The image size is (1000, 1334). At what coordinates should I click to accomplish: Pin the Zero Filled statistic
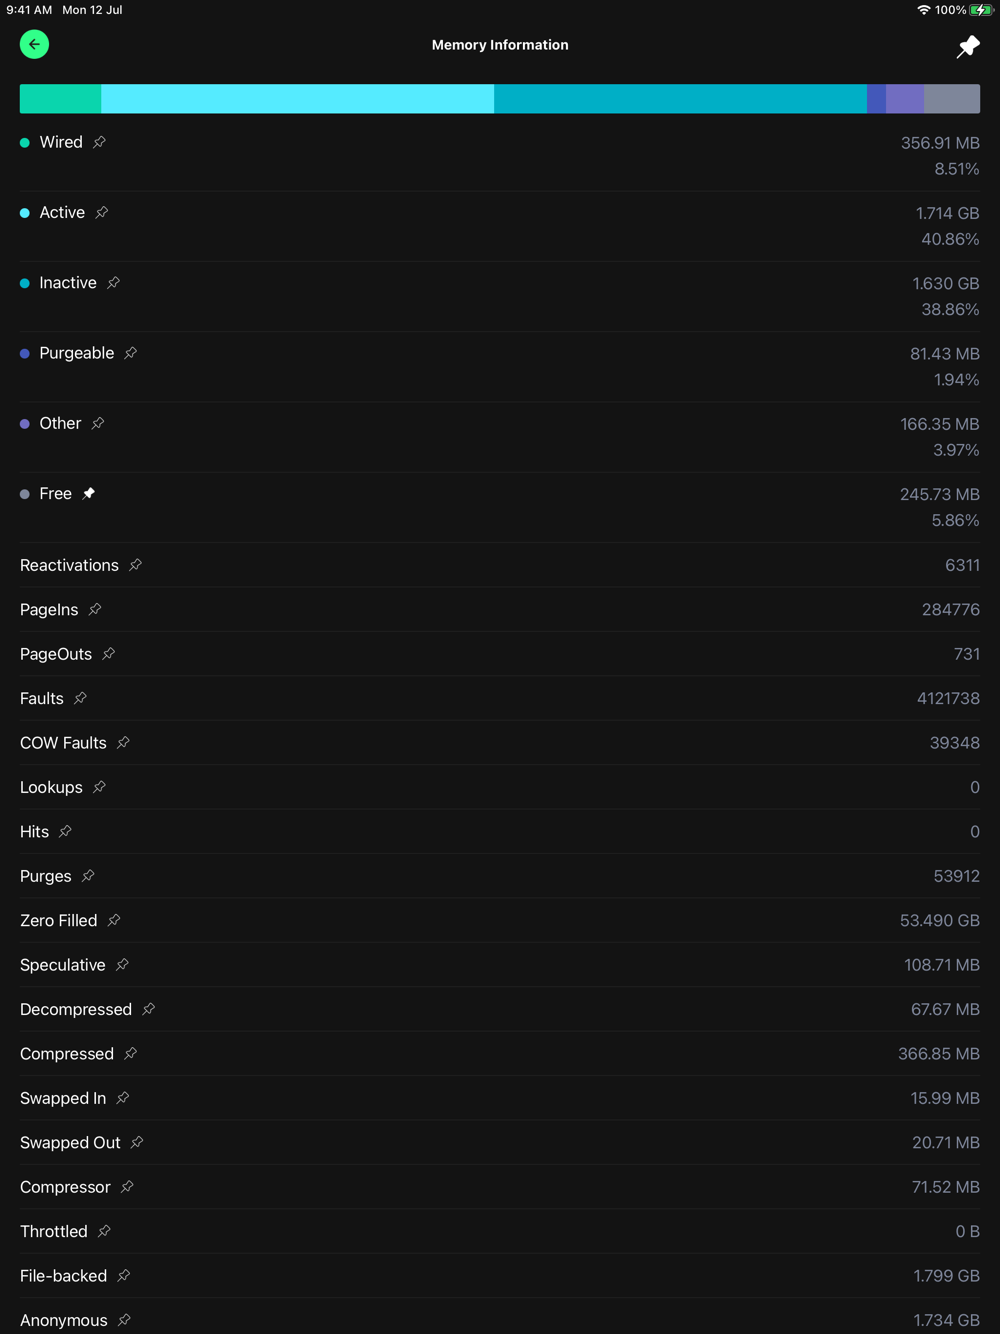114,920
